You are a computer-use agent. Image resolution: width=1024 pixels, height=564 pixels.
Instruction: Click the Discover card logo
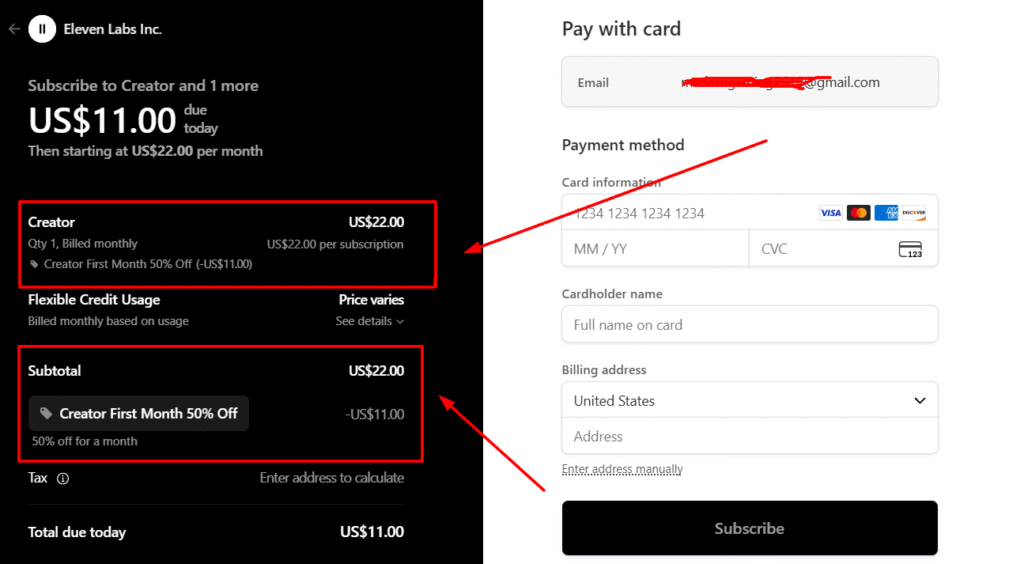point(913,213)
